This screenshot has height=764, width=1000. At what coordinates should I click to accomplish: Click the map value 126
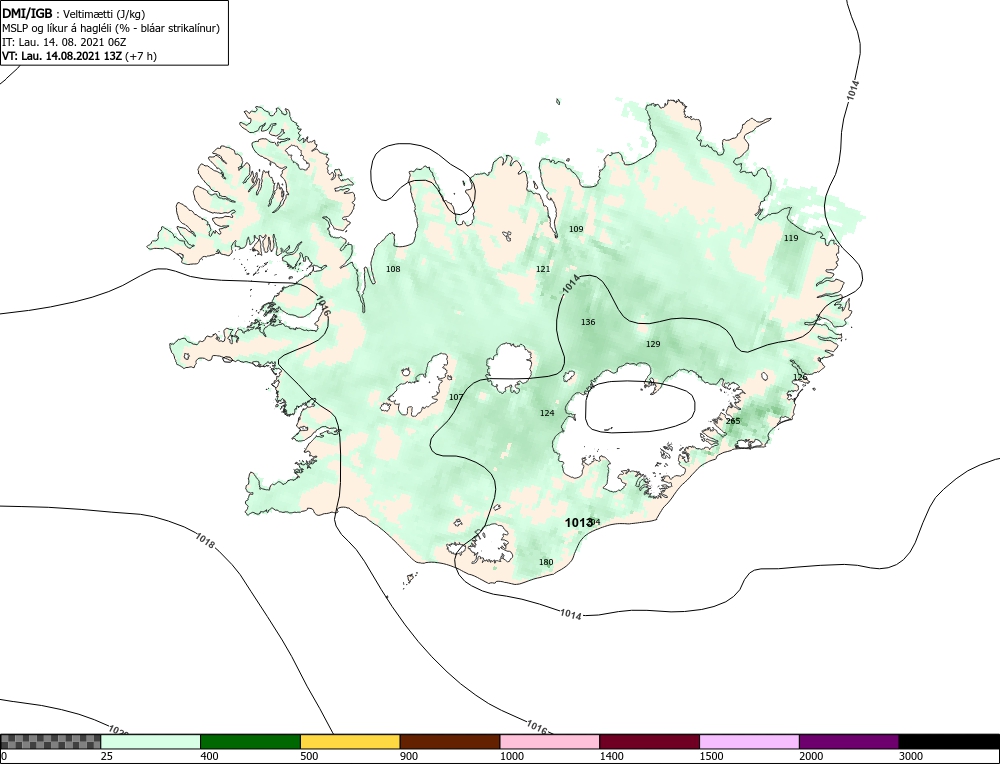(x=800, y=378)
